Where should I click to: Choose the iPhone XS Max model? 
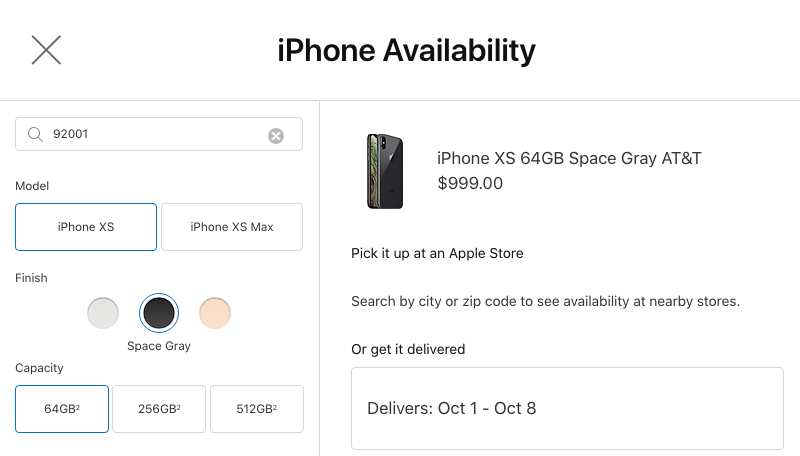(232, 227)
